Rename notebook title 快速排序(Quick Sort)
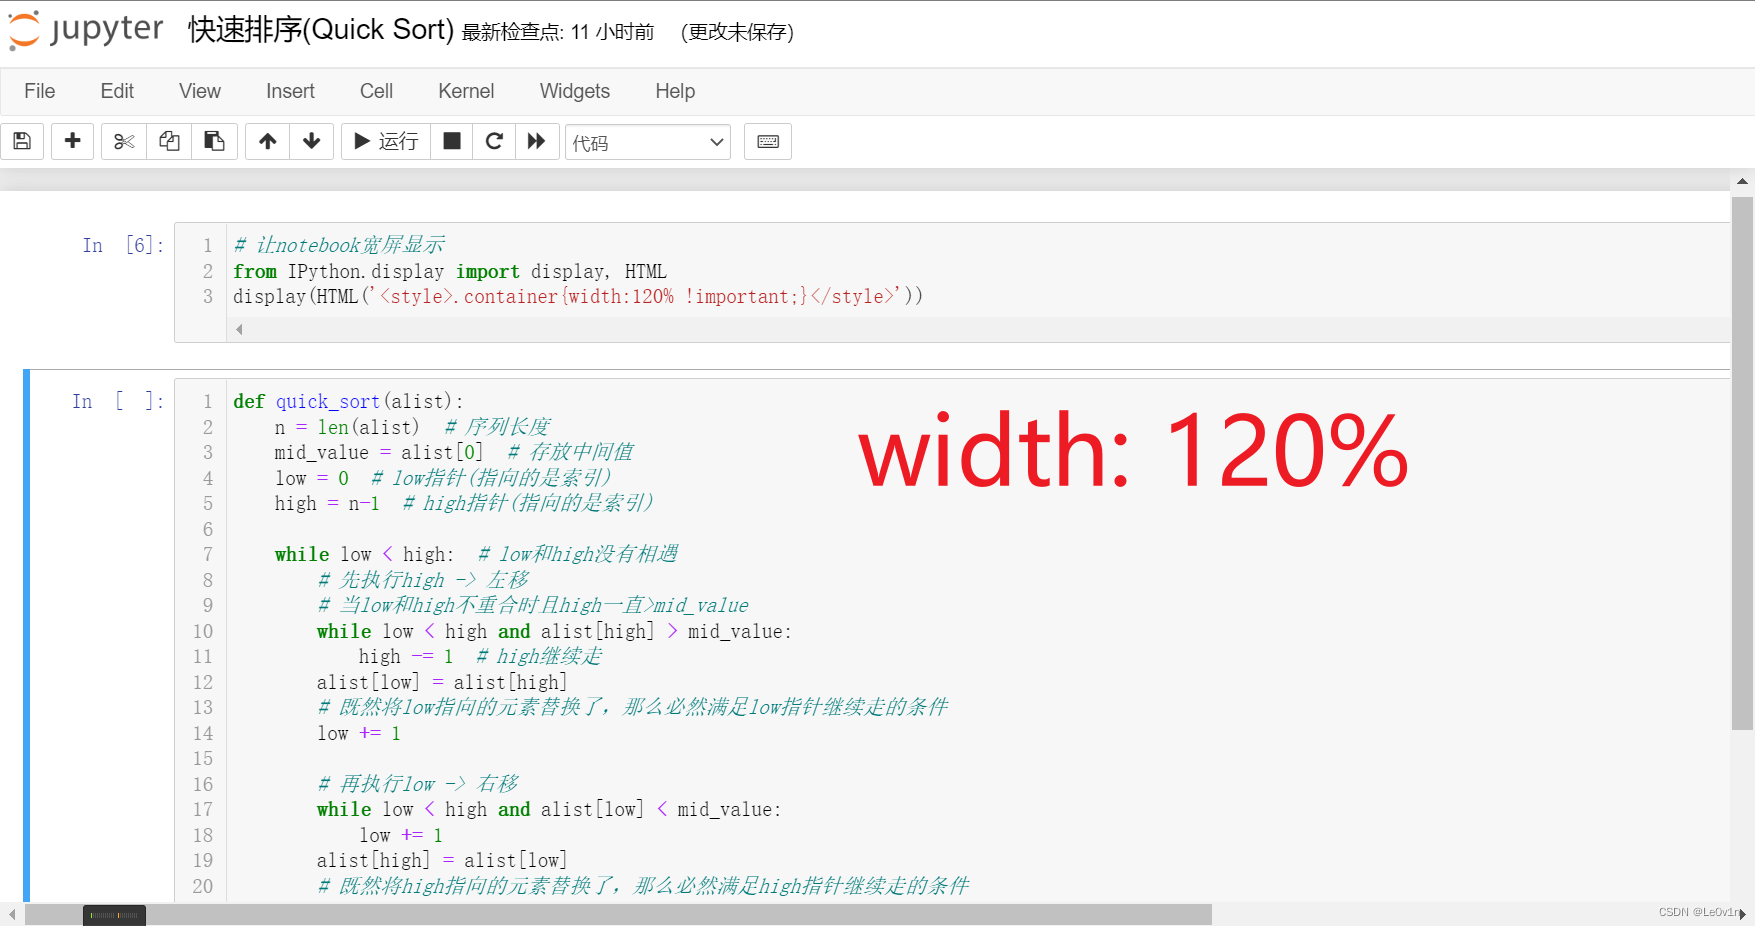The height and width of the screenshot is (926, 1755). [321, 30]
